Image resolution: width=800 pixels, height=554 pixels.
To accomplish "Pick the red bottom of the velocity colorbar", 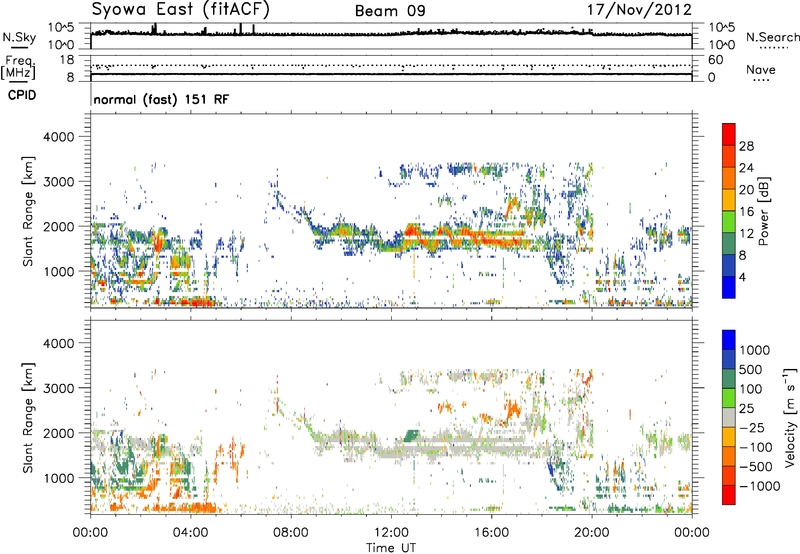I will click(x=729, y=495).
